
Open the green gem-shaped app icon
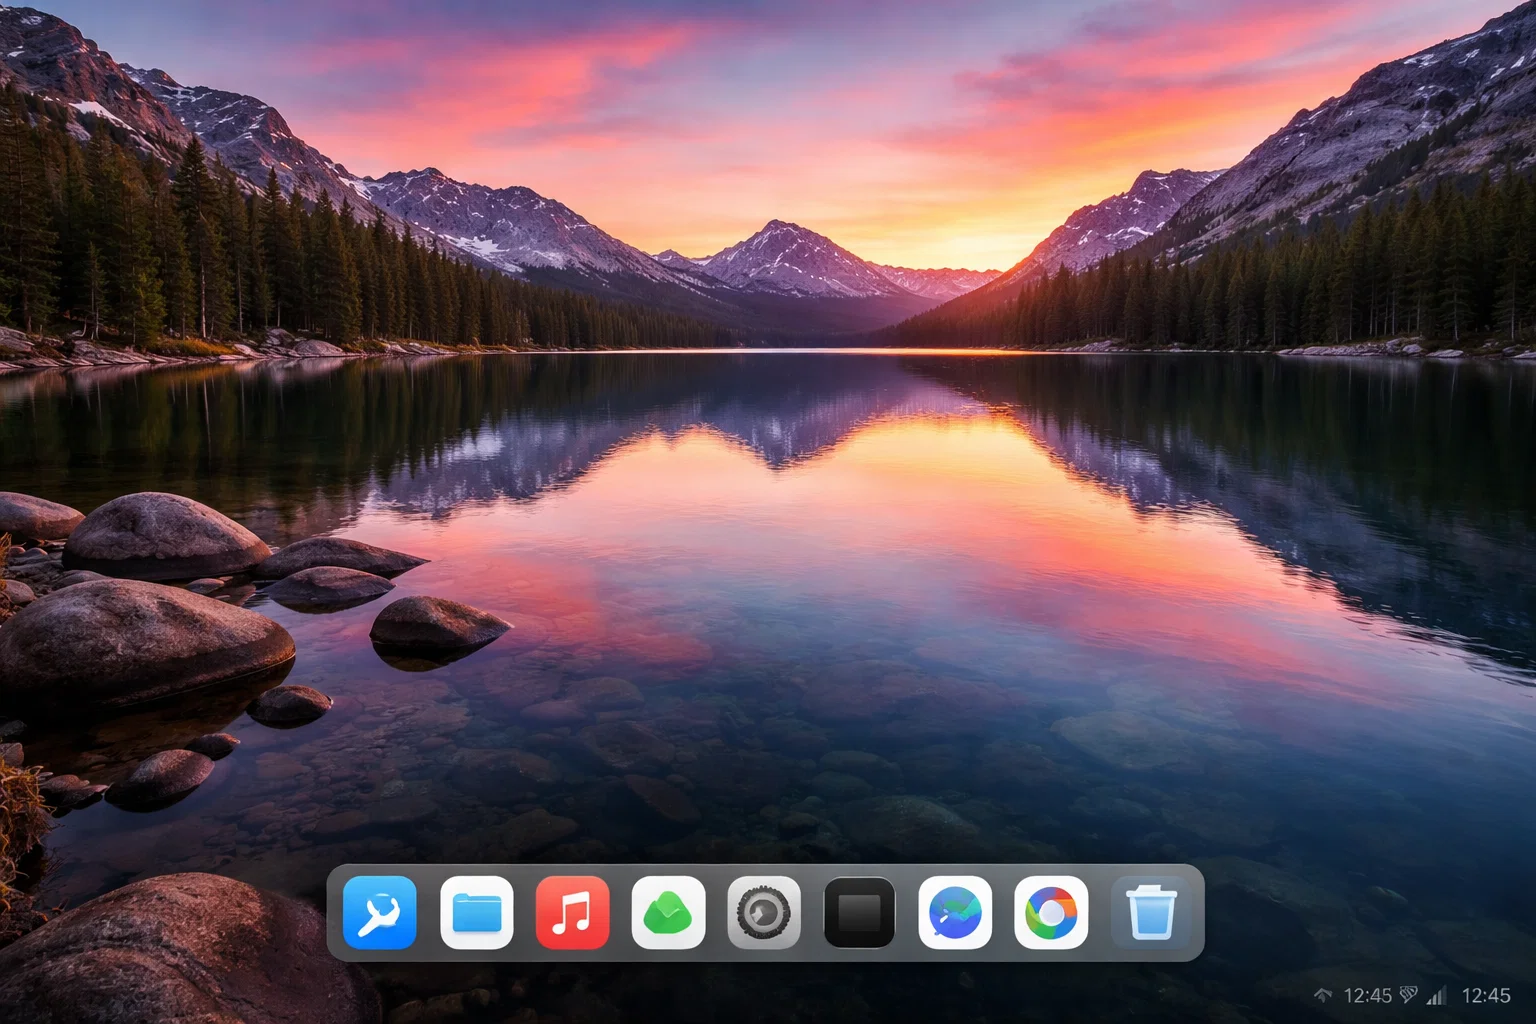coord(668,912)
